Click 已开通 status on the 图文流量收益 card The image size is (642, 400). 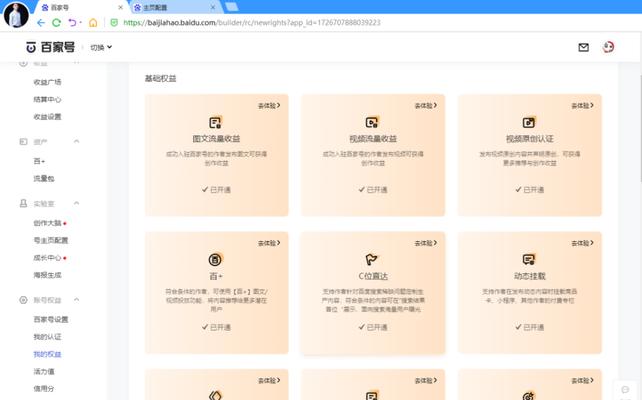(216, 190)
